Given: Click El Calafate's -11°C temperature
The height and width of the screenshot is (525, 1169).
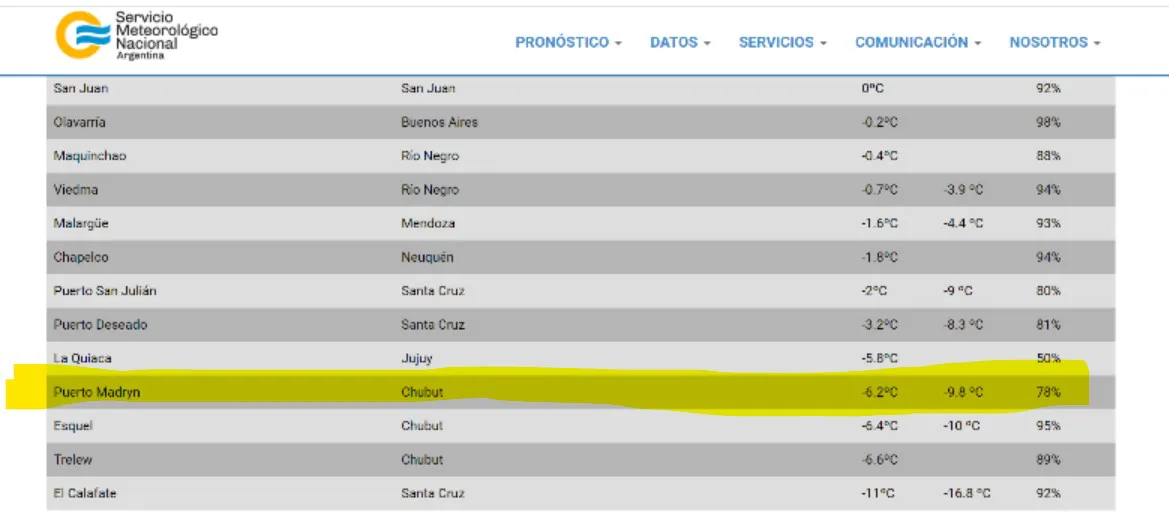Looking at the screenshot, I should (877, 494).
